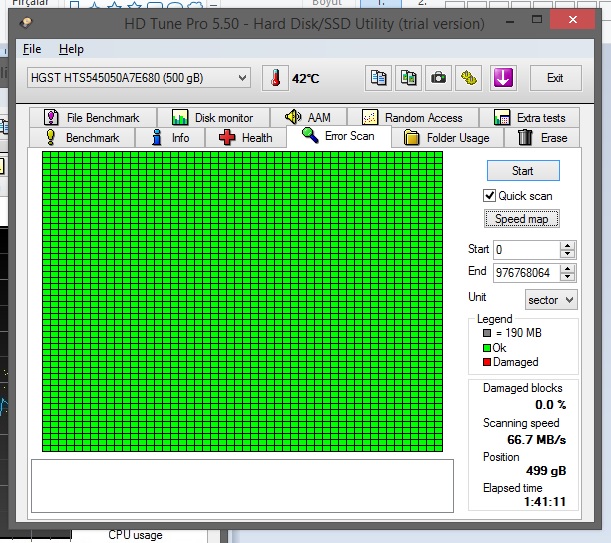
Task: Switch to the Extra tests tab
Action: tap(530, 117)
